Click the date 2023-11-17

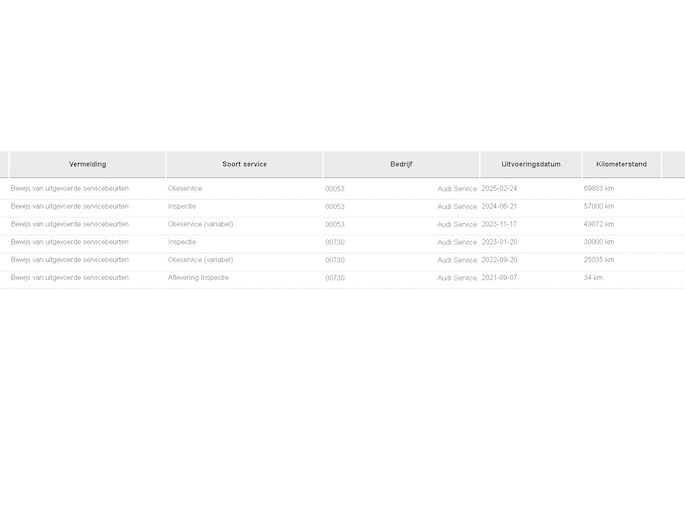pyautogui.click(x=499, y=224)
